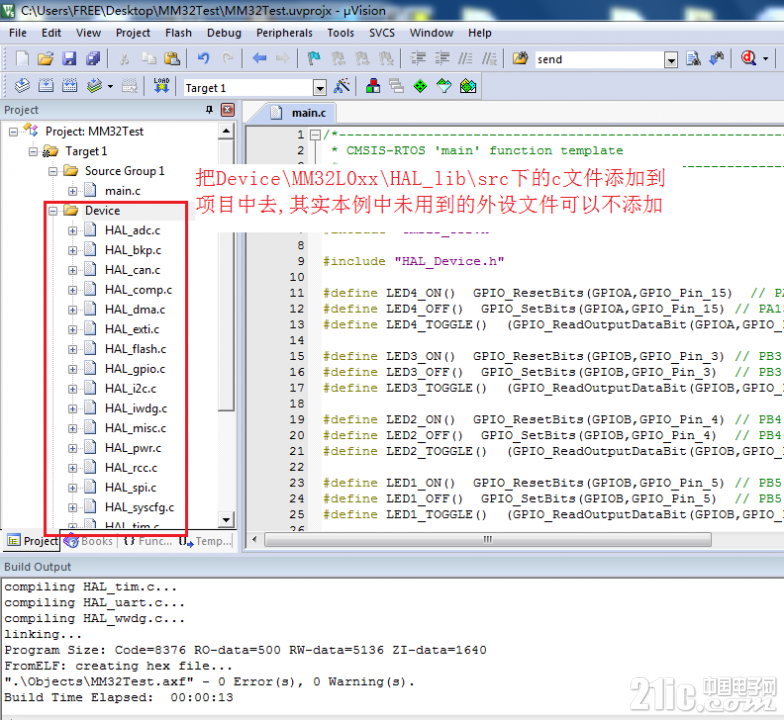Screen dimensions: 784x720
Task: Collapse the Target 1 node
Action: (x=34, y=152)
